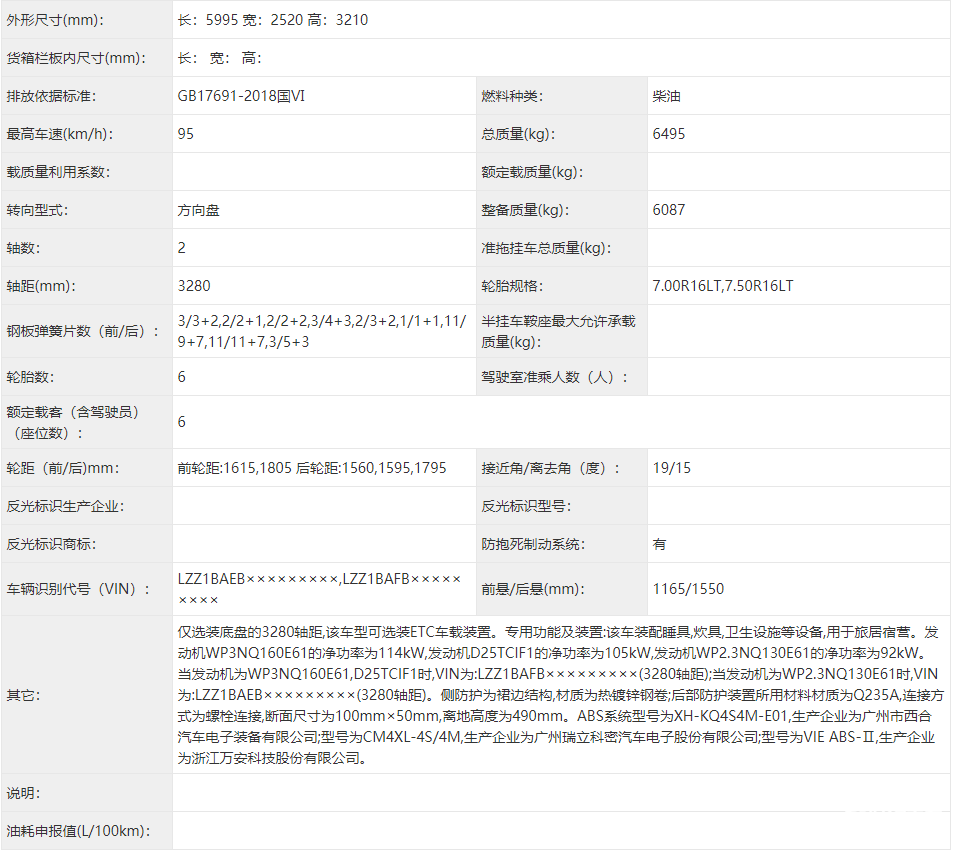Select VIN value starting LZZ1BAEB

pos(319,589)
